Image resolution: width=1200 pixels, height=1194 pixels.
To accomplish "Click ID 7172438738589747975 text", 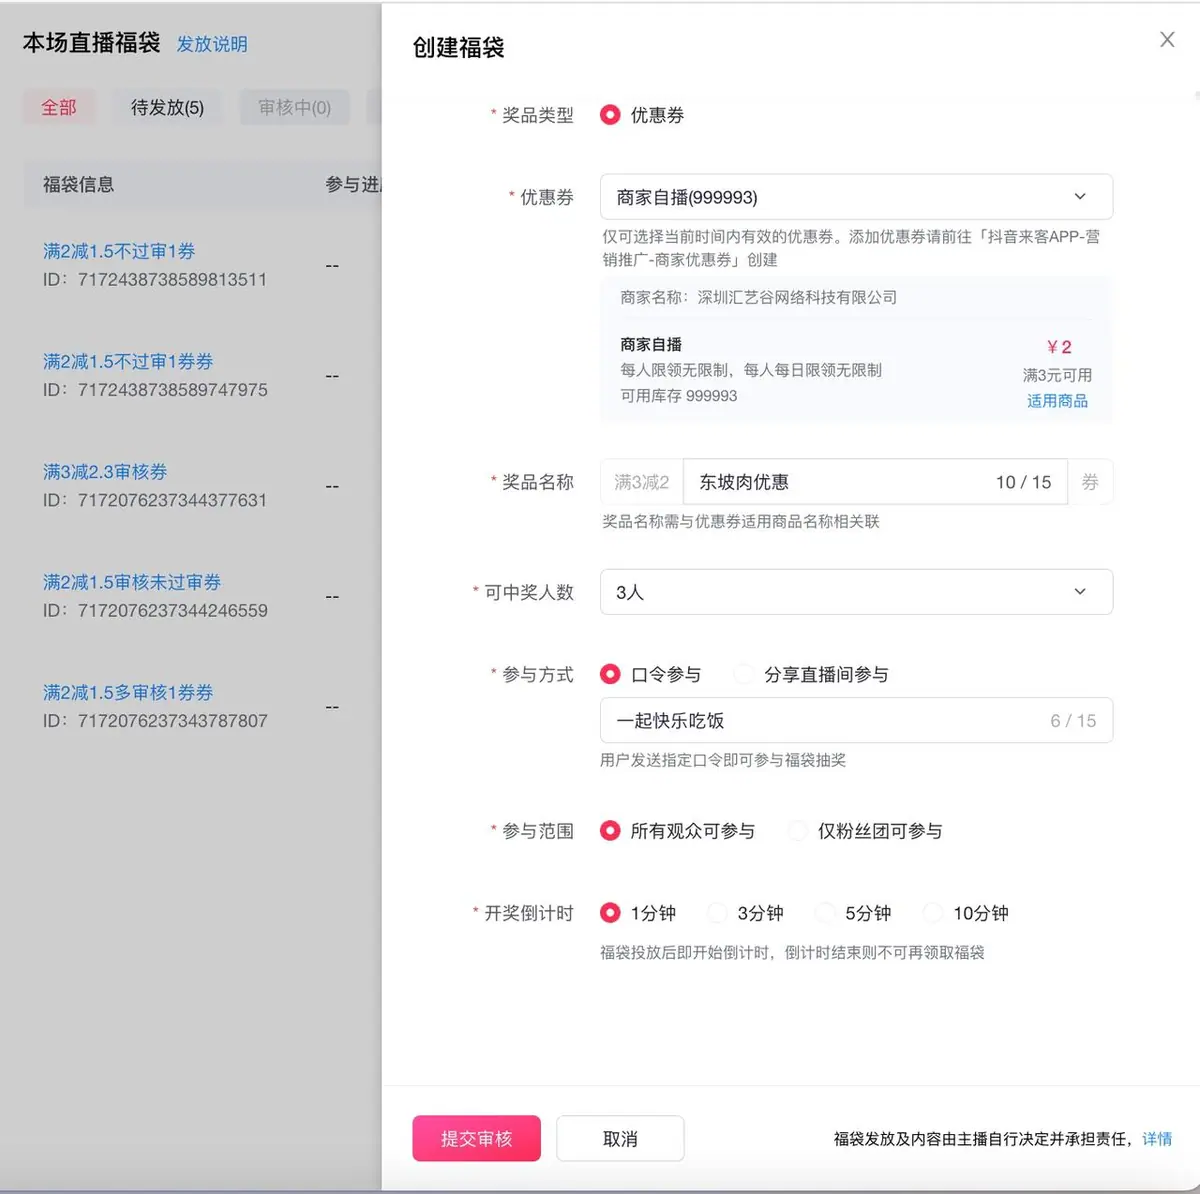I will click(x=155, y=390).
